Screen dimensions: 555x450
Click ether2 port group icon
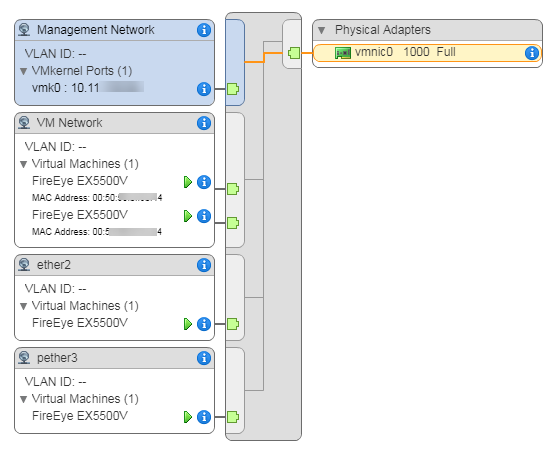point(24,265)
